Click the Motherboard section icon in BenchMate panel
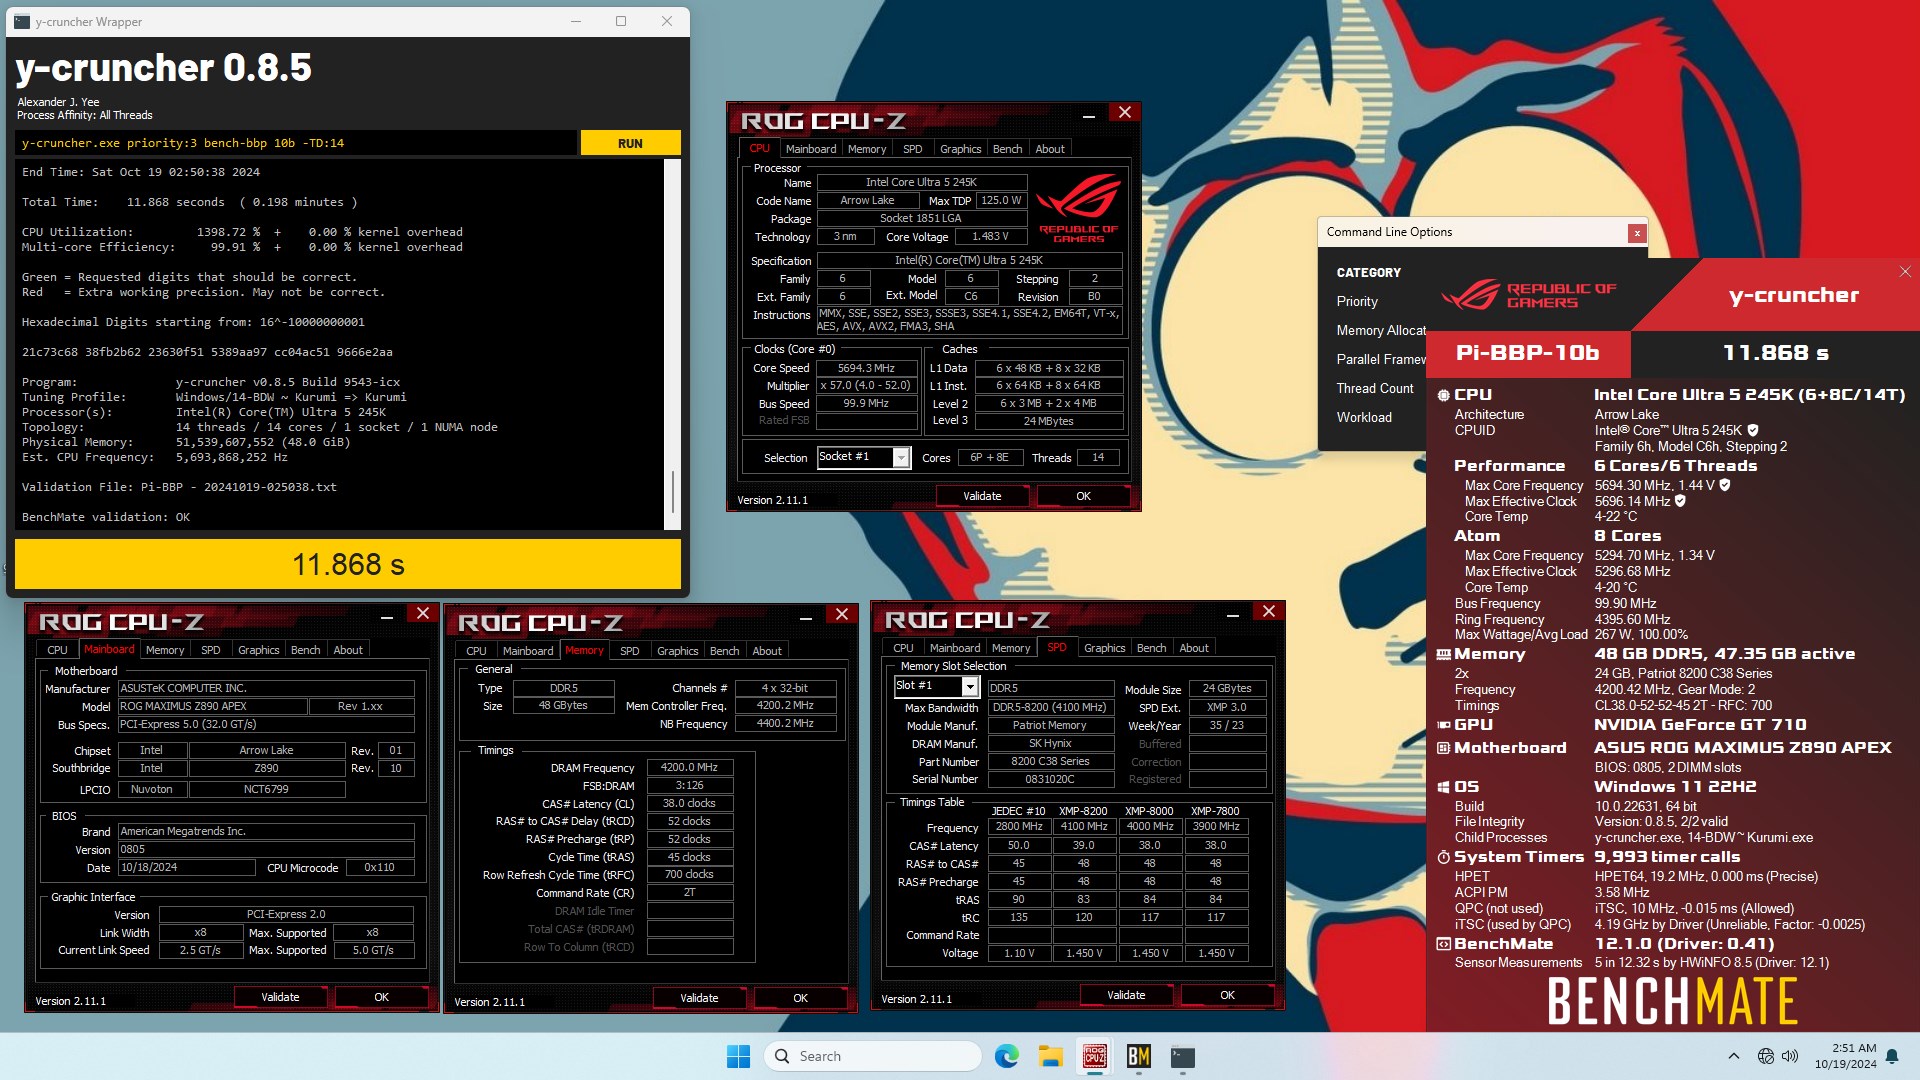1920x1080 pixels. pos(1443,748)
